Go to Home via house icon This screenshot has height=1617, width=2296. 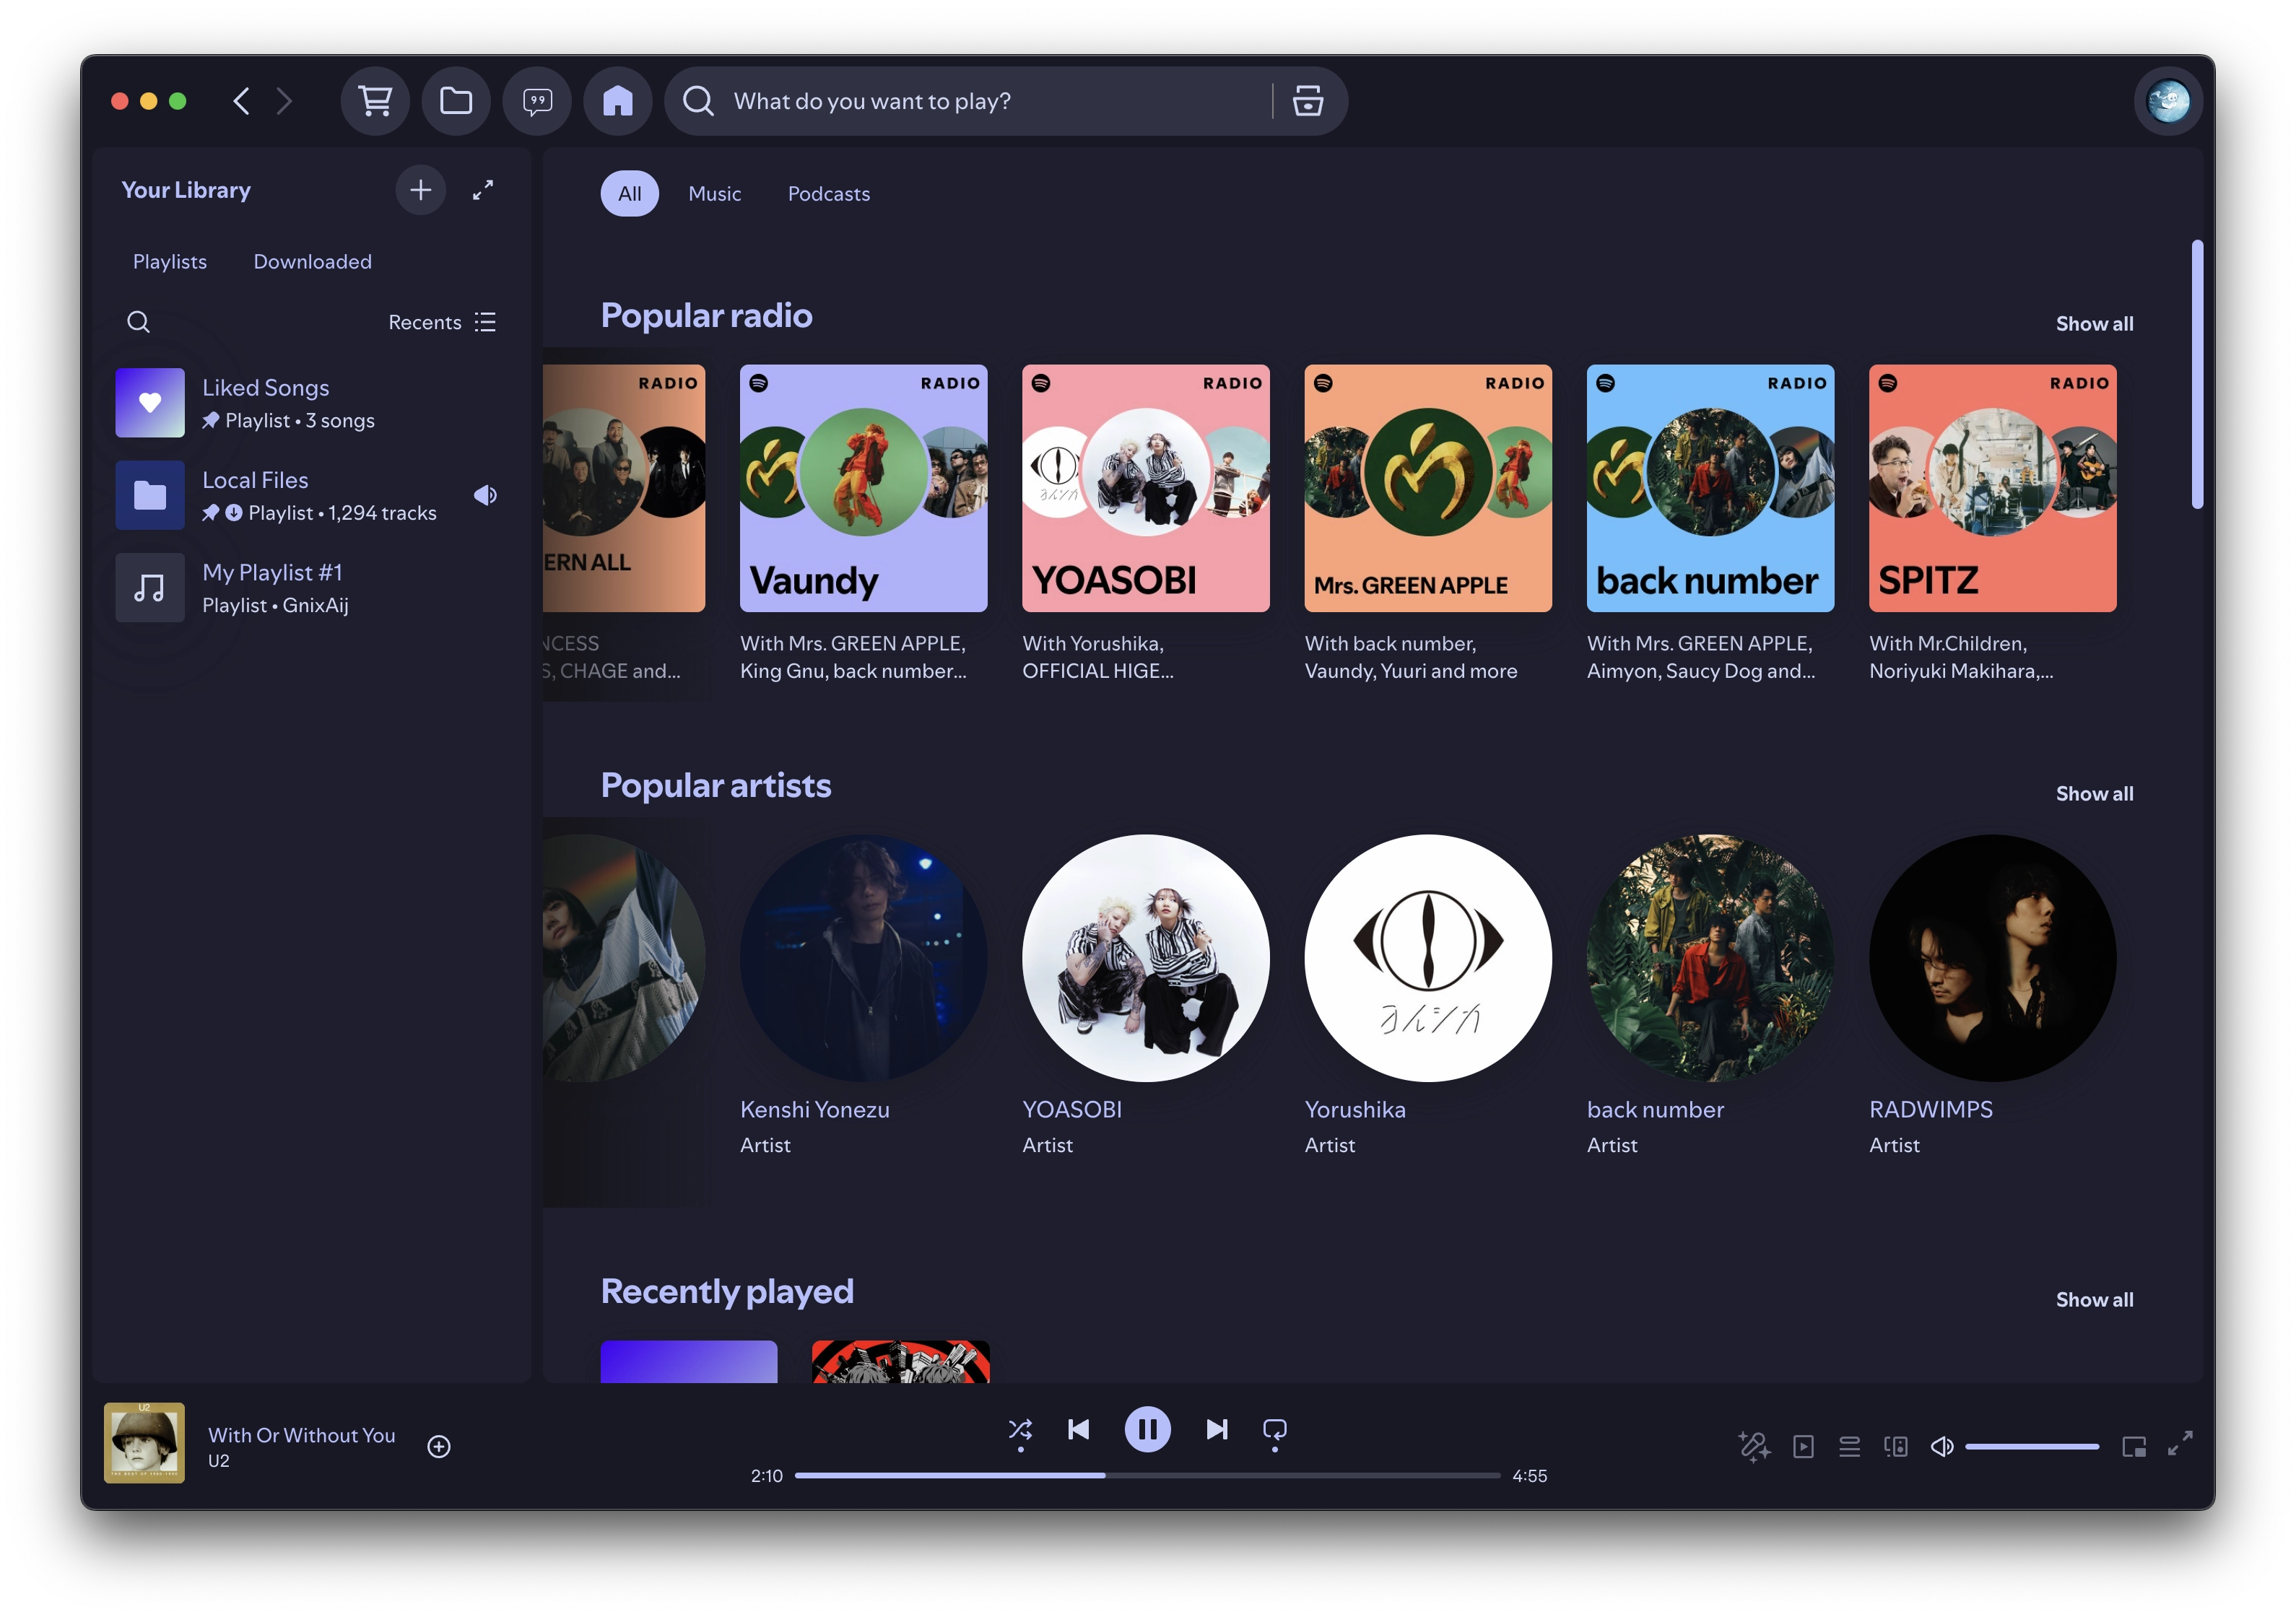point(618,101)
